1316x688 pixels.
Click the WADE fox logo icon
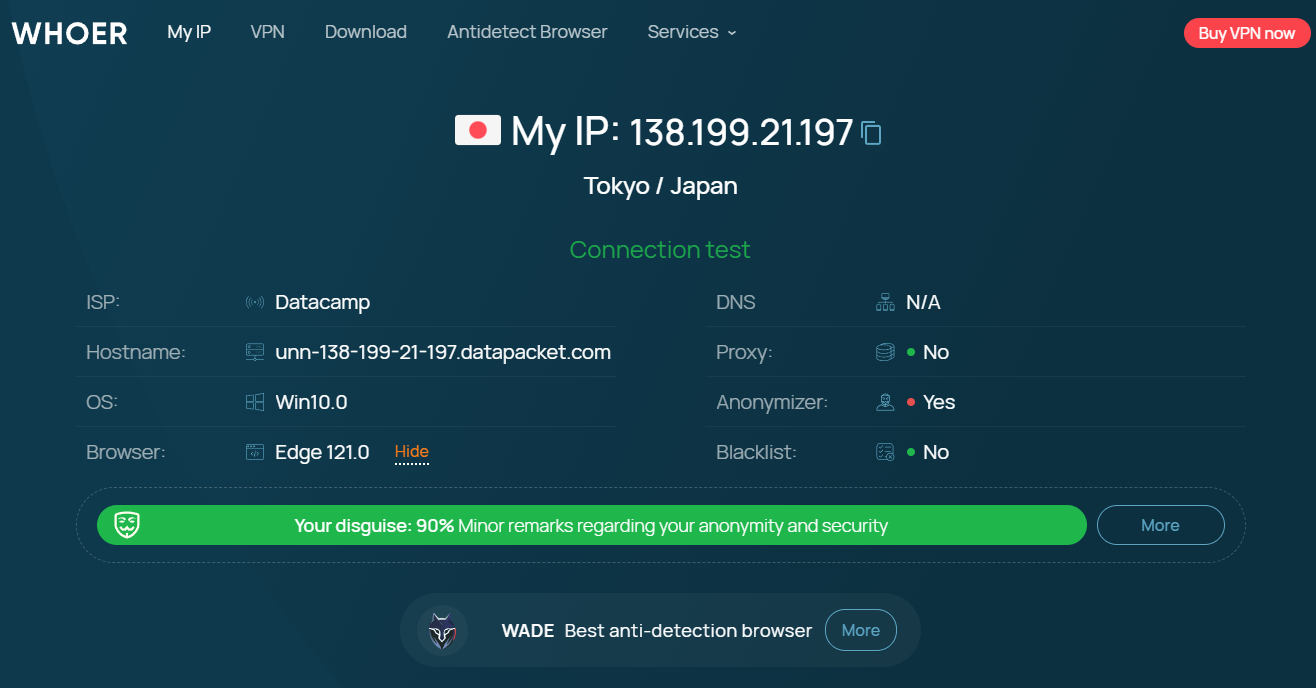[x=442, y=631]
